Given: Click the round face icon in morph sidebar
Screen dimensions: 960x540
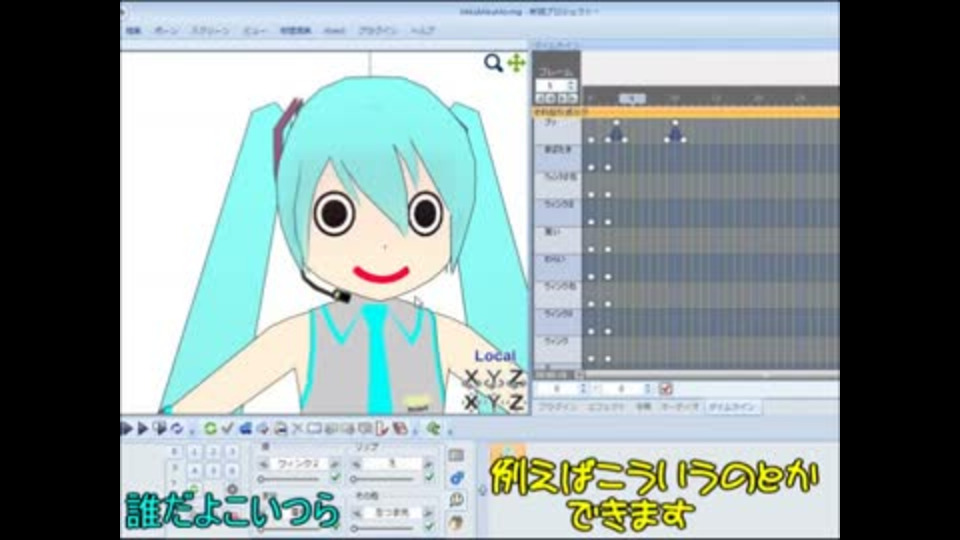Looking at the screenshot, I should click(457, 500).
